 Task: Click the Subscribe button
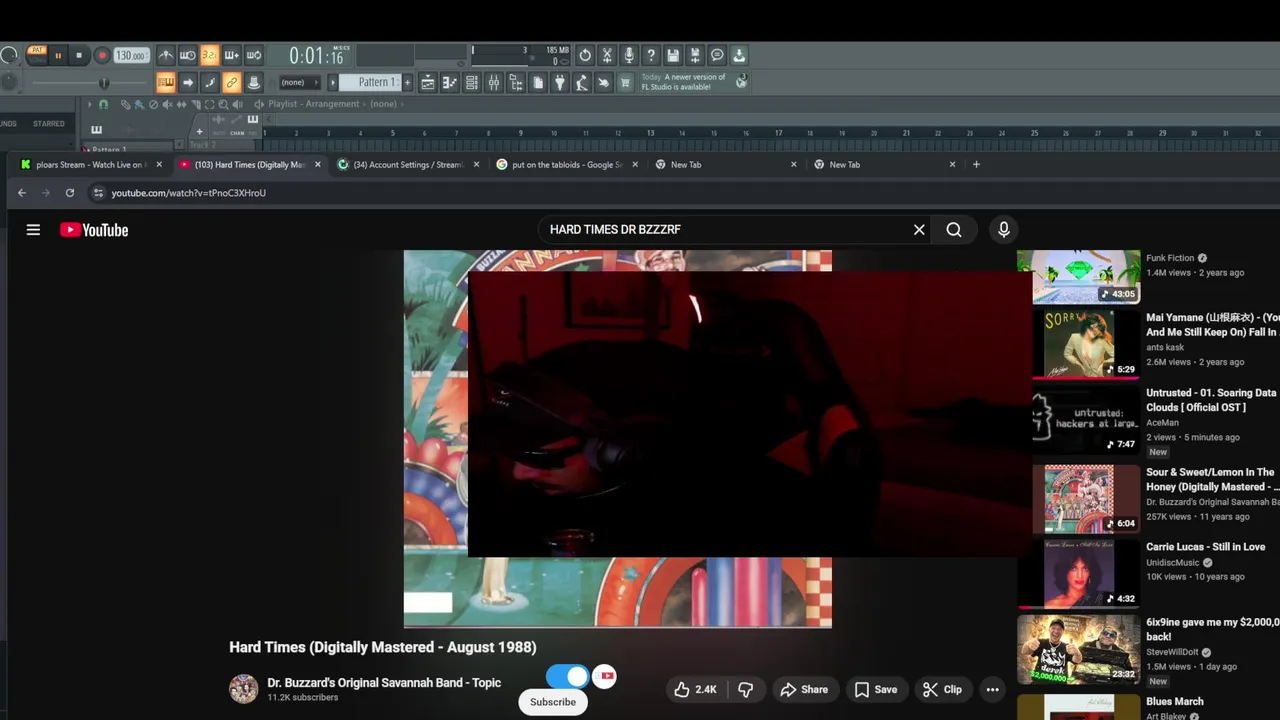pos(553,702)
